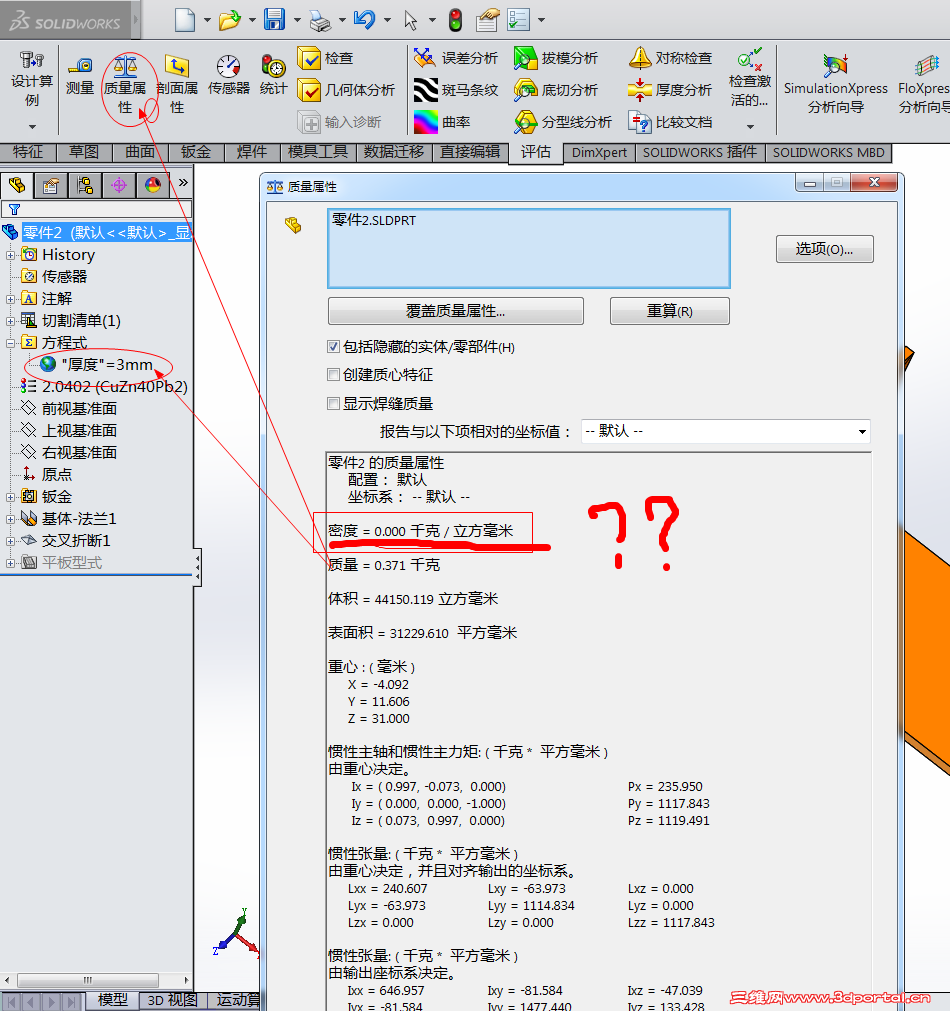
Task: Select the 上视基准面 plane
Action: (70, 431)
